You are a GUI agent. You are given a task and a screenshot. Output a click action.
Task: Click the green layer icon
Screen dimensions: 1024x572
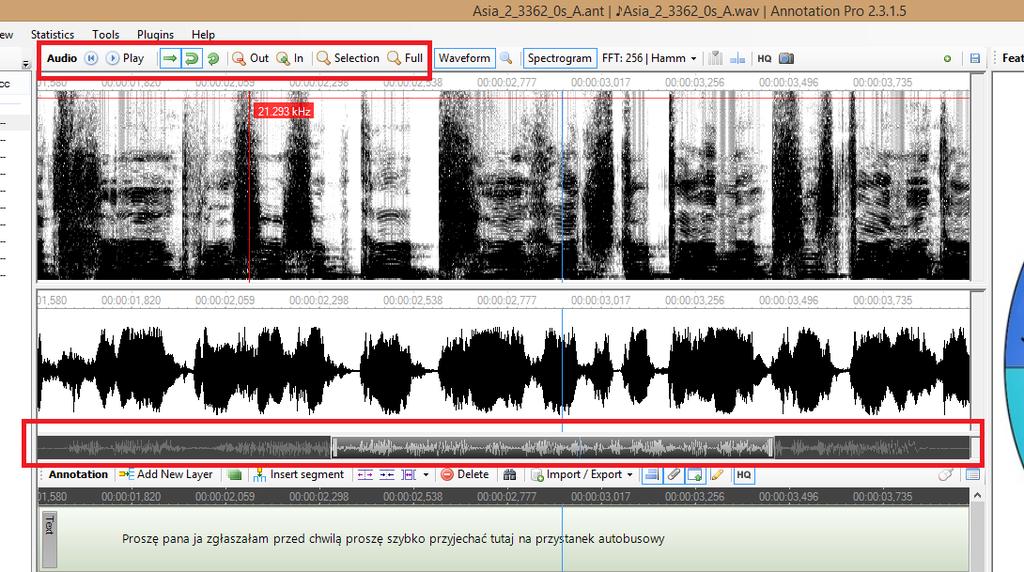point(234,475)
